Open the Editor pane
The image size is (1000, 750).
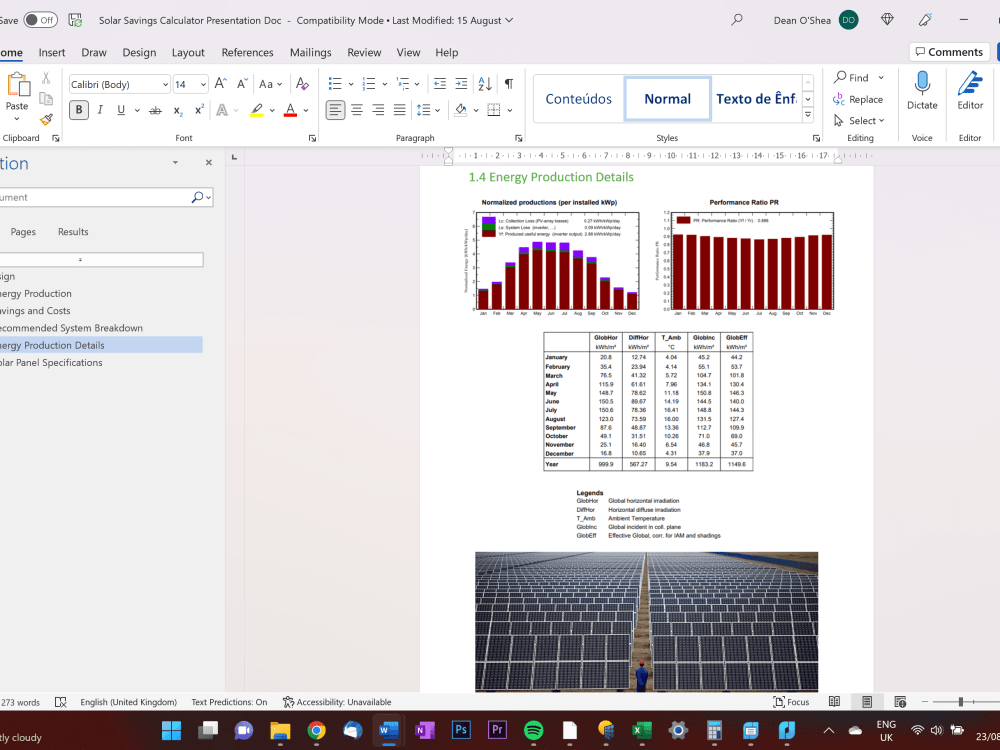(x=967, y=90)
